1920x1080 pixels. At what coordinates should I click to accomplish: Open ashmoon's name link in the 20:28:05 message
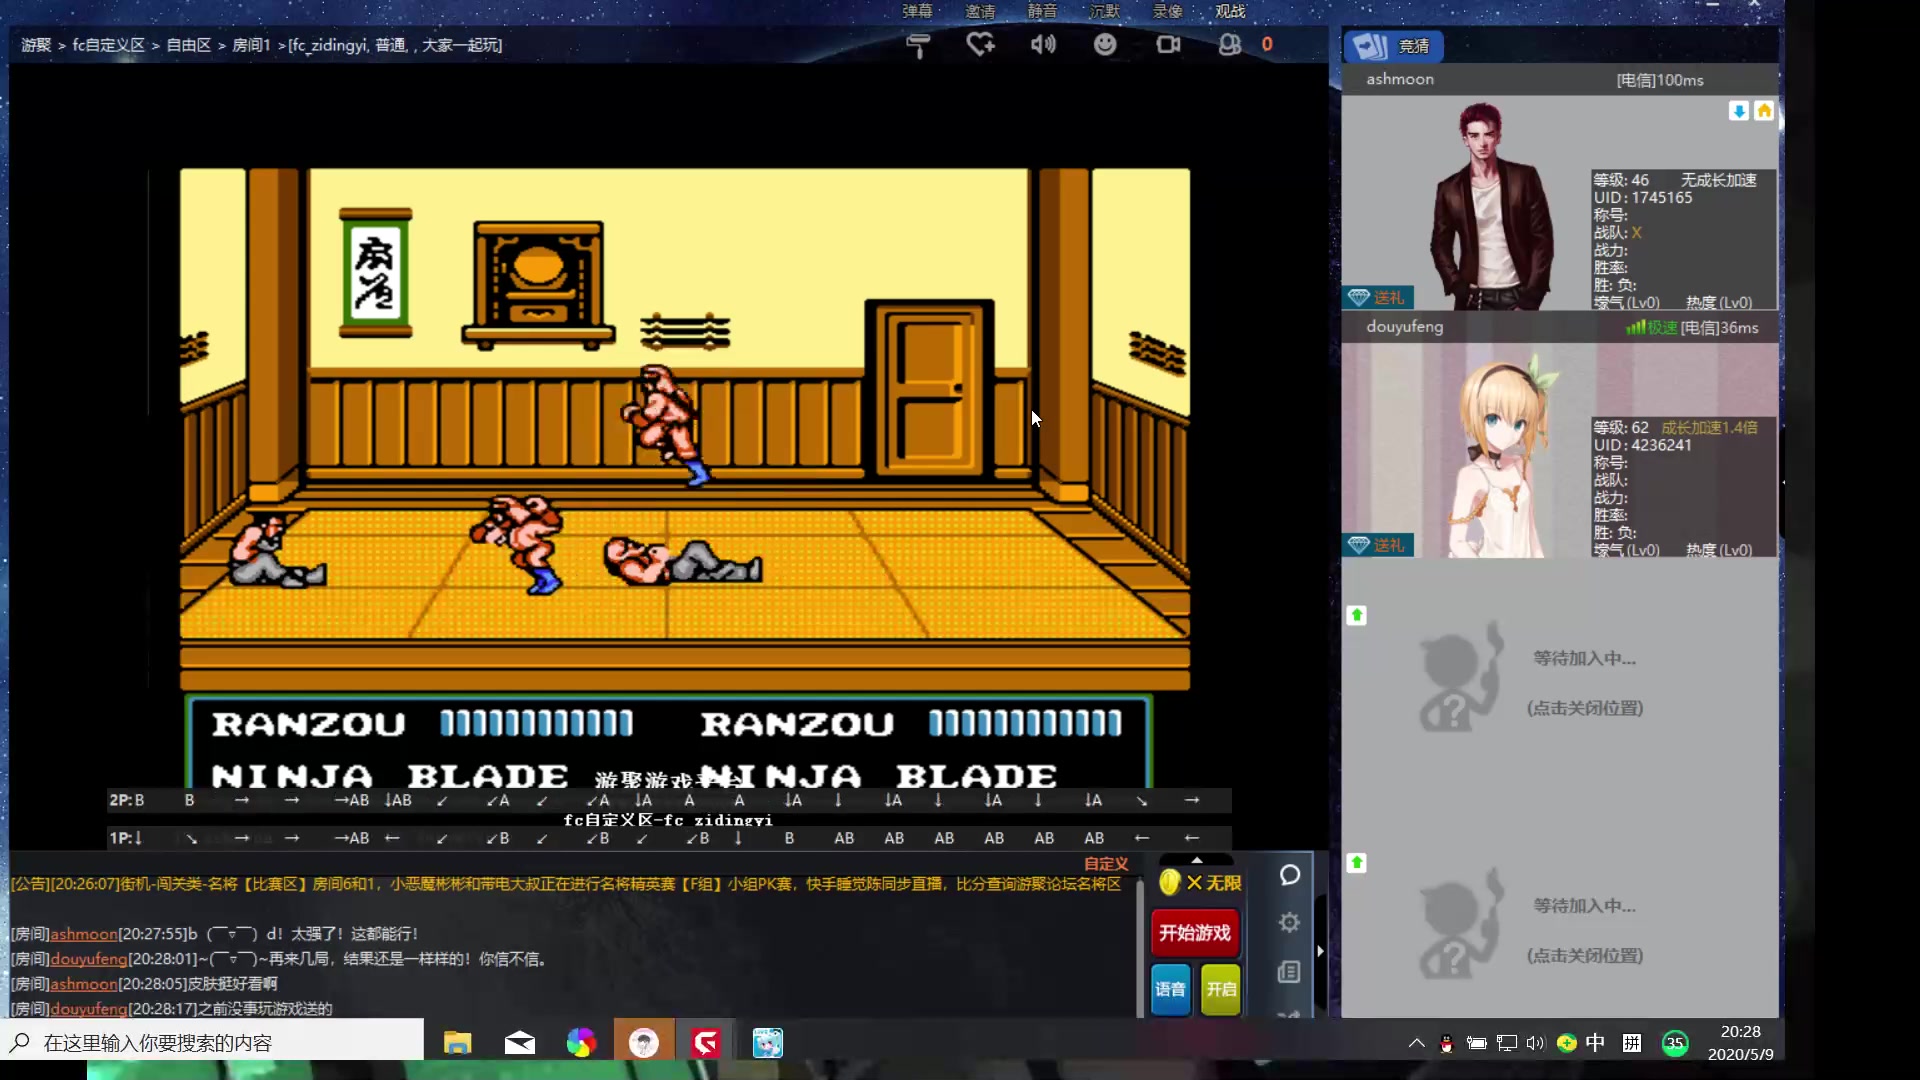(84, 984)
